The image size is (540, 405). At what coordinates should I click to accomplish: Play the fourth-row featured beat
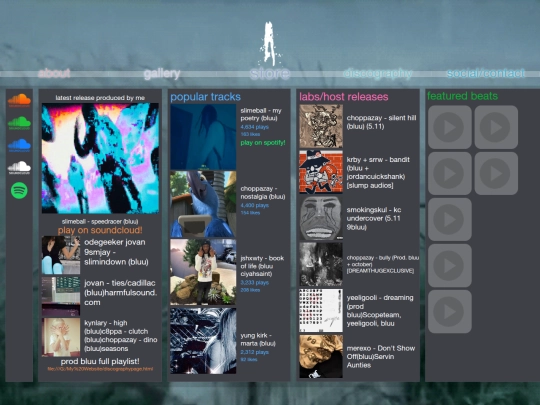449,266
